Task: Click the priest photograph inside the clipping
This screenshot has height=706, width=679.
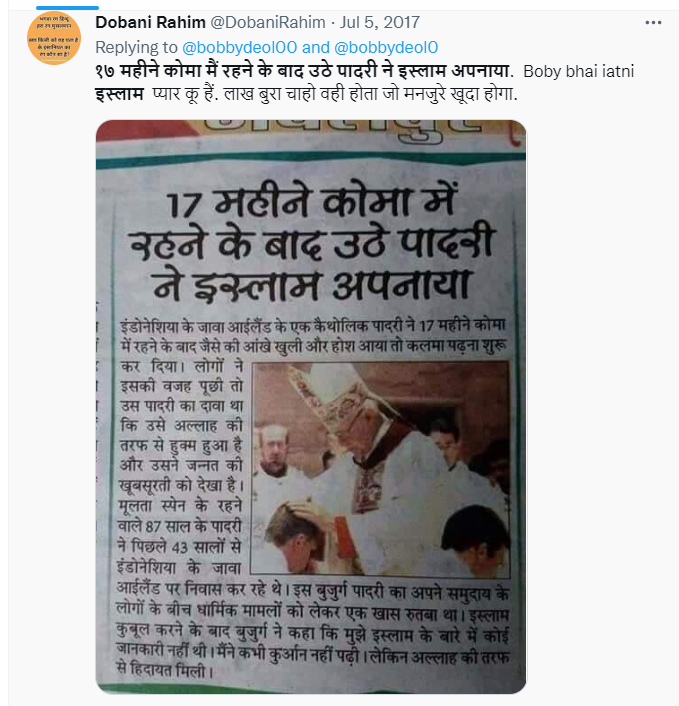Action: pos(380,470)
